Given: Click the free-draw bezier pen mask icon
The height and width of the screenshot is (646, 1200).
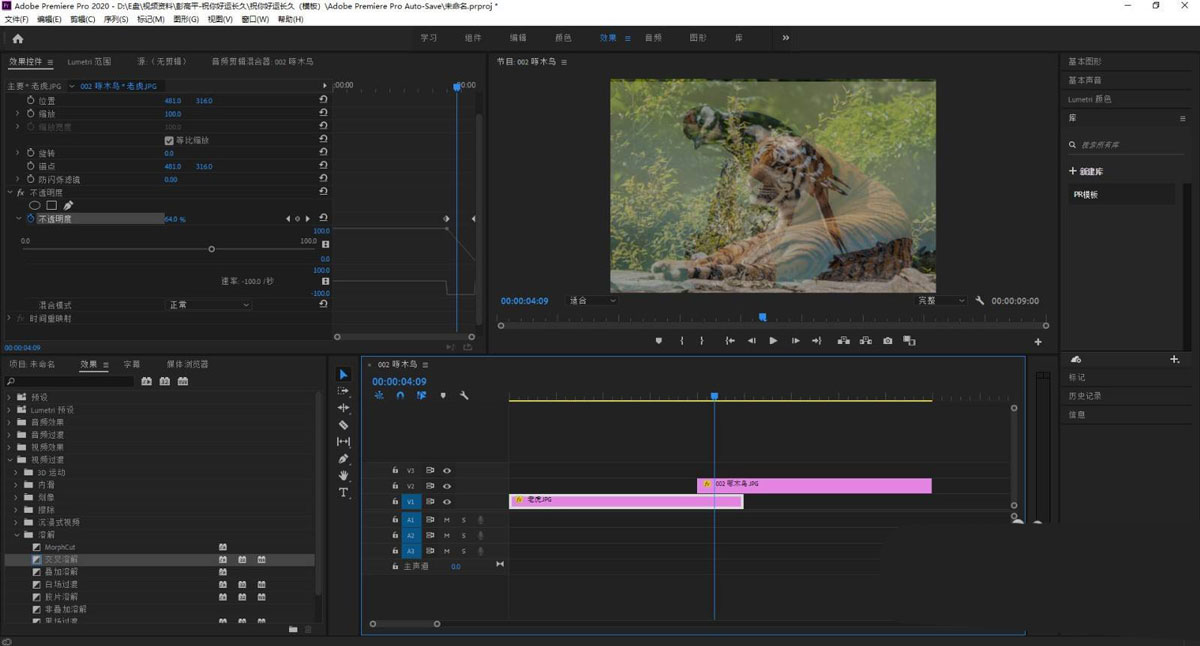Looking at the screenshot, I should (68, 205).
